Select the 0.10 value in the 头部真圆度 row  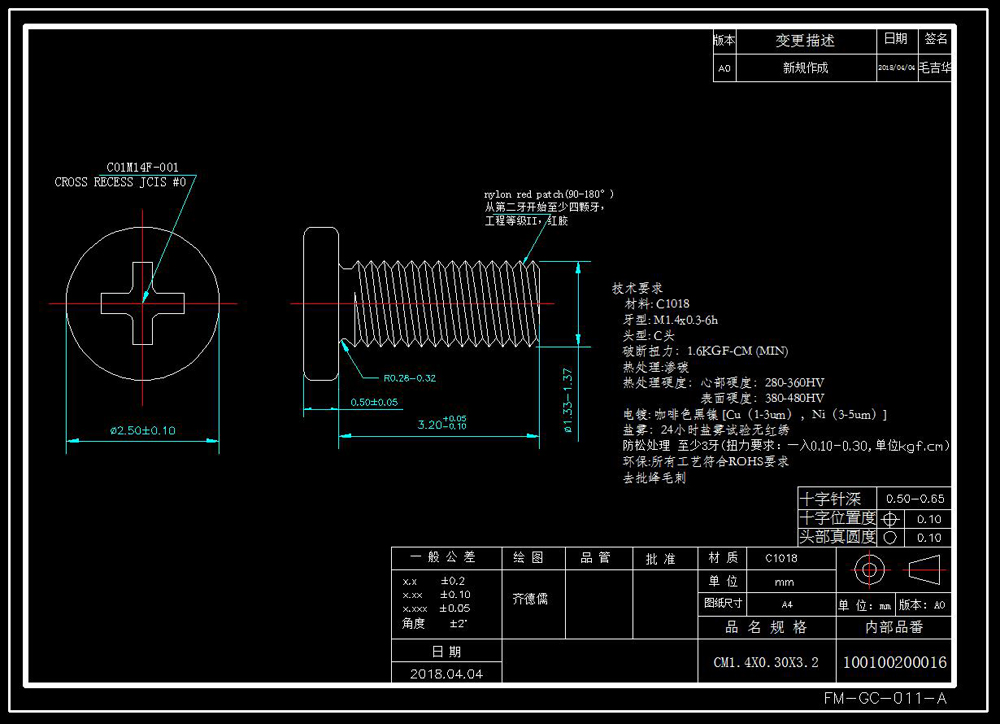928,537
